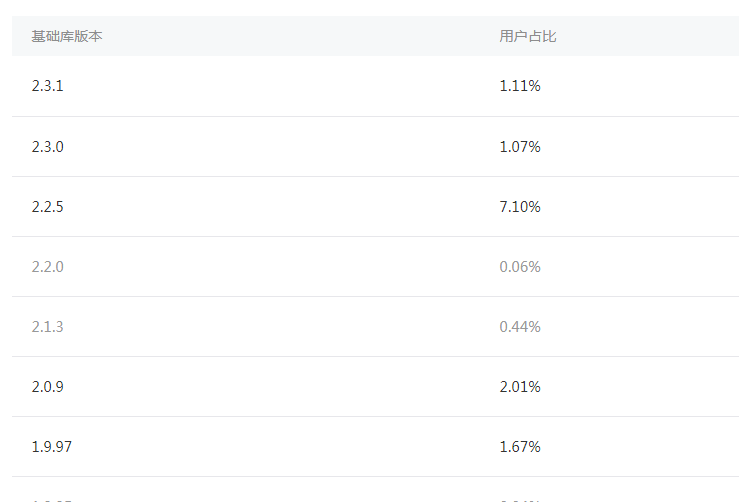This screenshot has height=502, width=739.
Task: Click the partially visible bottom table row
Action: click(375, 490)
